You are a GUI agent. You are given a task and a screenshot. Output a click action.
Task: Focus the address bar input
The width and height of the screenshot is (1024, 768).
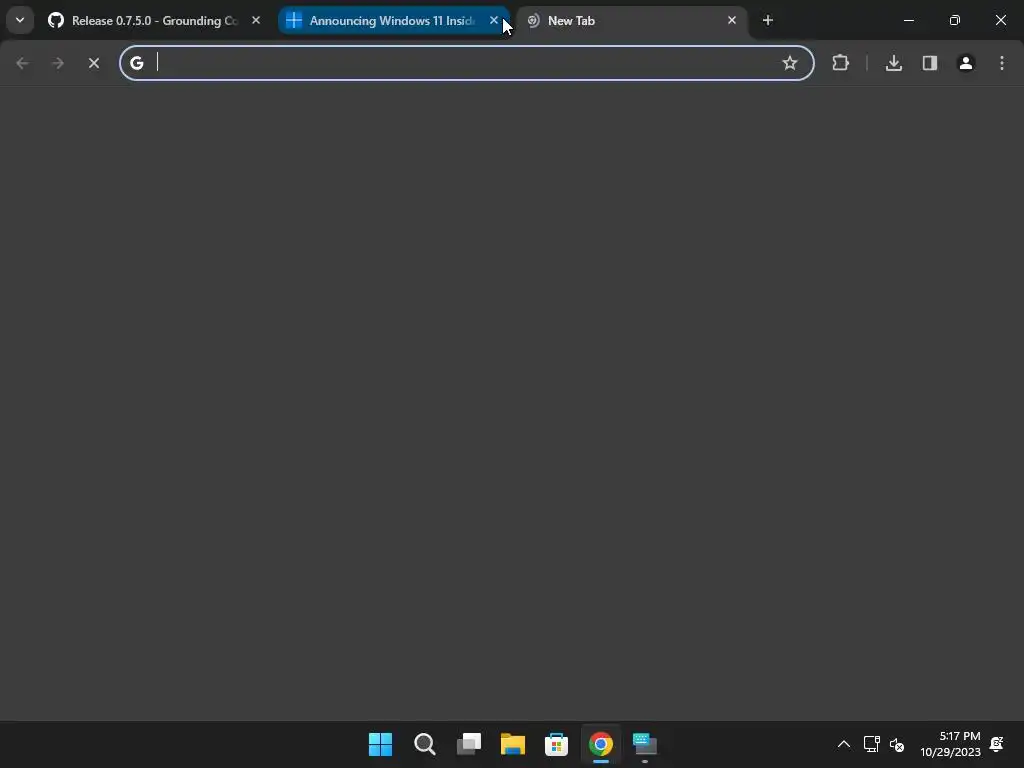(466, 63)
